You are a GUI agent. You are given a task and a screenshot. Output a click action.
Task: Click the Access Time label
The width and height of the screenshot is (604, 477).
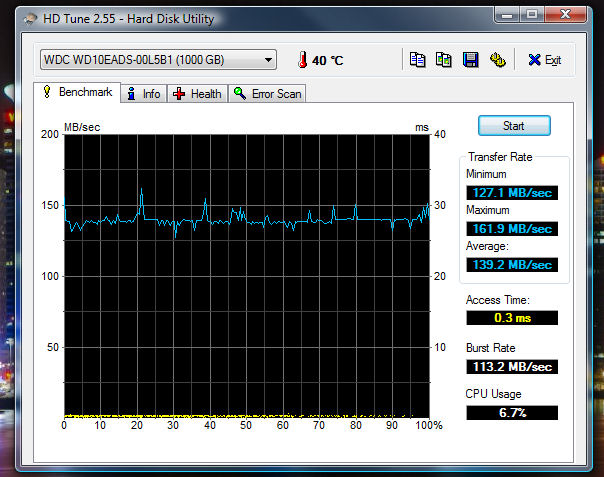(x=498, y=300)
